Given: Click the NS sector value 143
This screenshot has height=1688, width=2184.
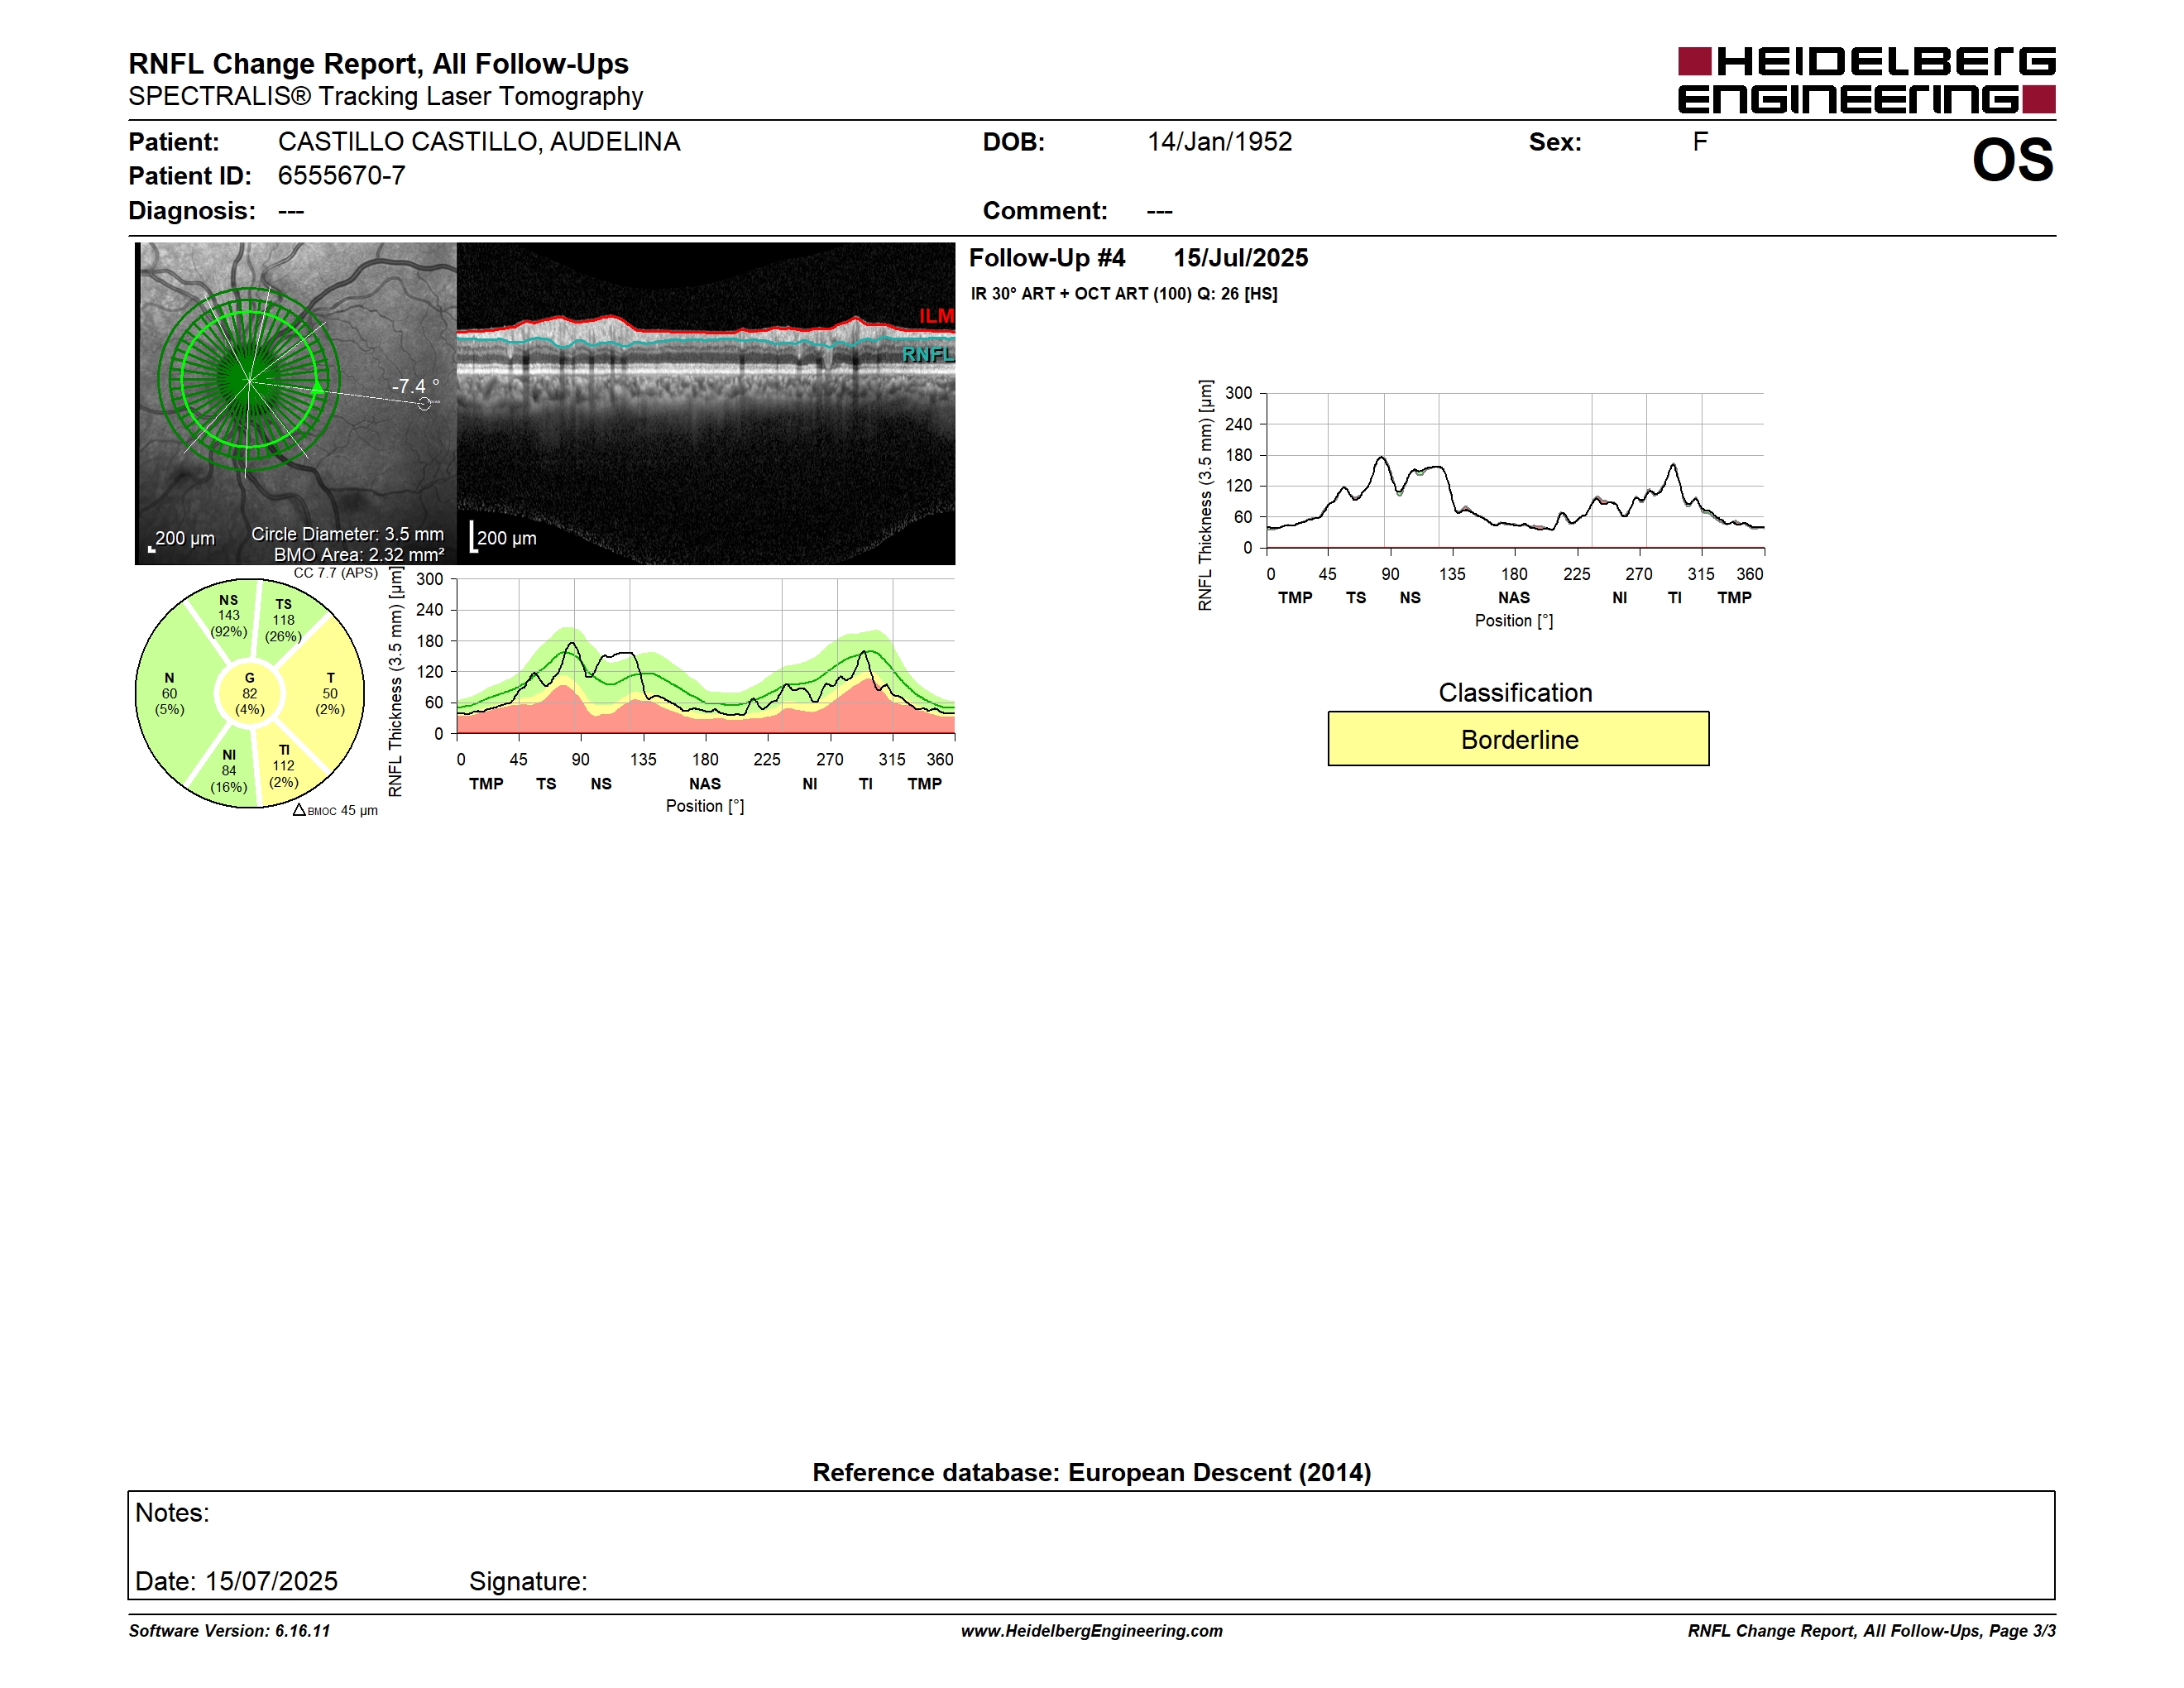Looking at the screenshot, I should pyautogui.click(x=229, y=615).
